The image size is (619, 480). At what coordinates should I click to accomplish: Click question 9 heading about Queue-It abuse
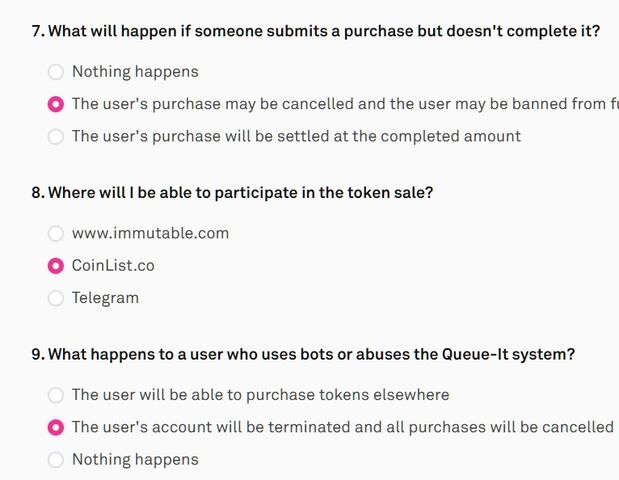pyautogui.click(x=303, y=354)
